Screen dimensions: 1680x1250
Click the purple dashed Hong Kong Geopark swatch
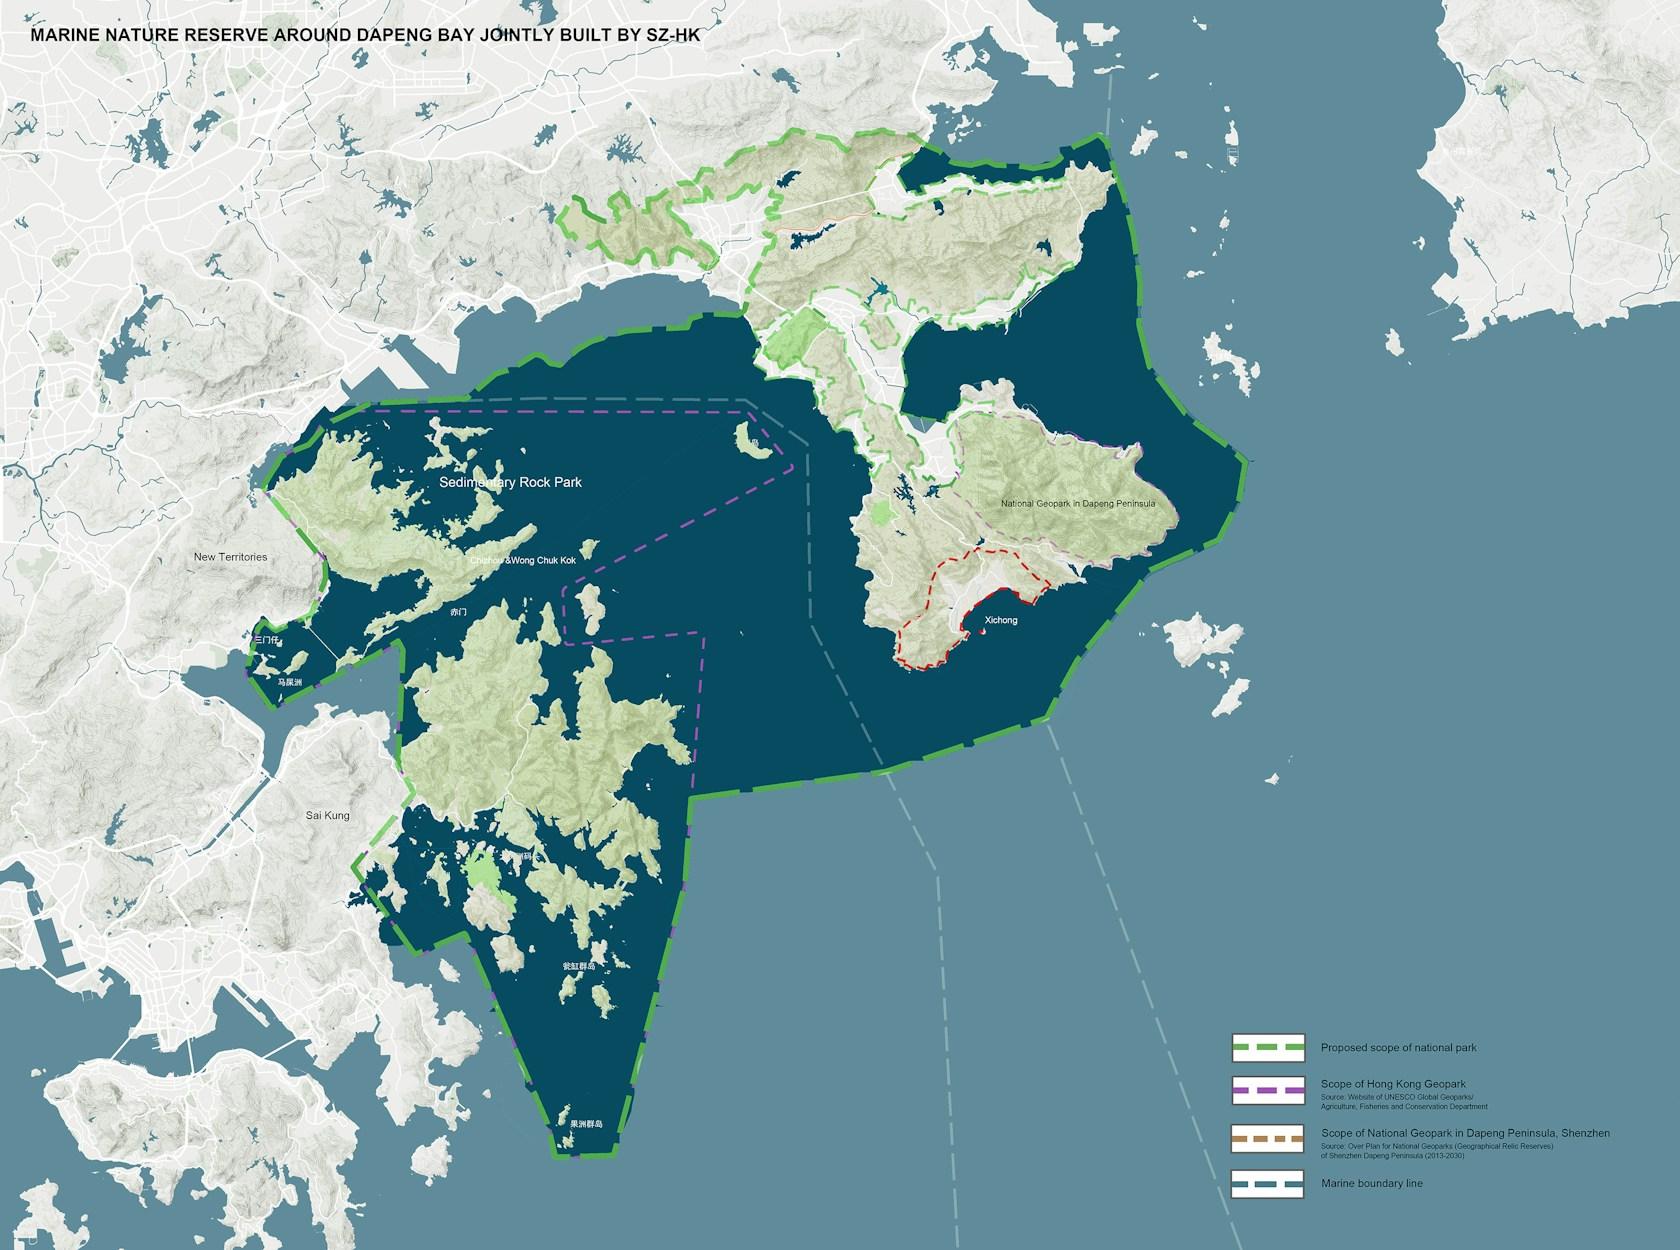[x=1268, y=1090]
